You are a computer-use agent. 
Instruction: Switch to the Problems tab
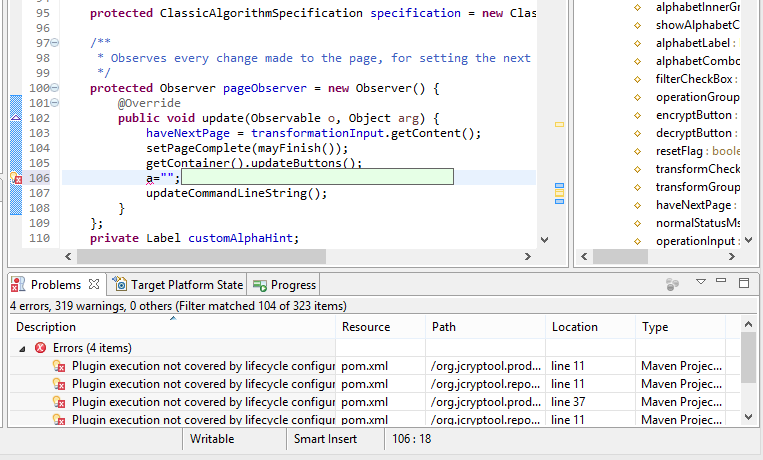55,285
